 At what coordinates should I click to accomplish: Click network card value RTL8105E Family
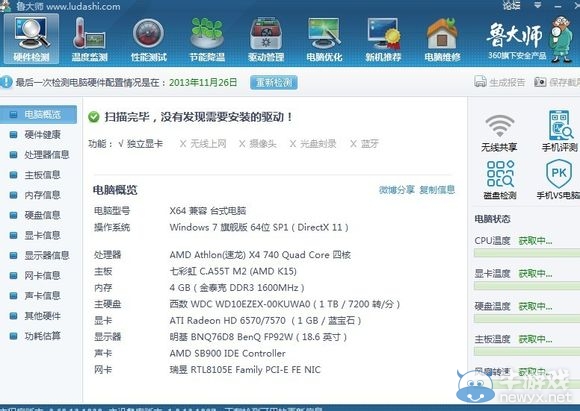pos(245,370)
